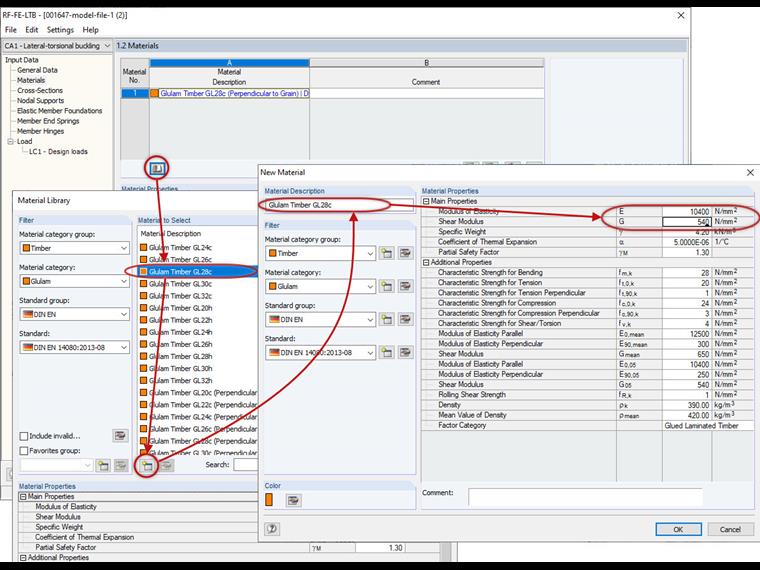Click Factor Category value Glued Laminated Timber
The image size is (760, 570).
(708, 426)
